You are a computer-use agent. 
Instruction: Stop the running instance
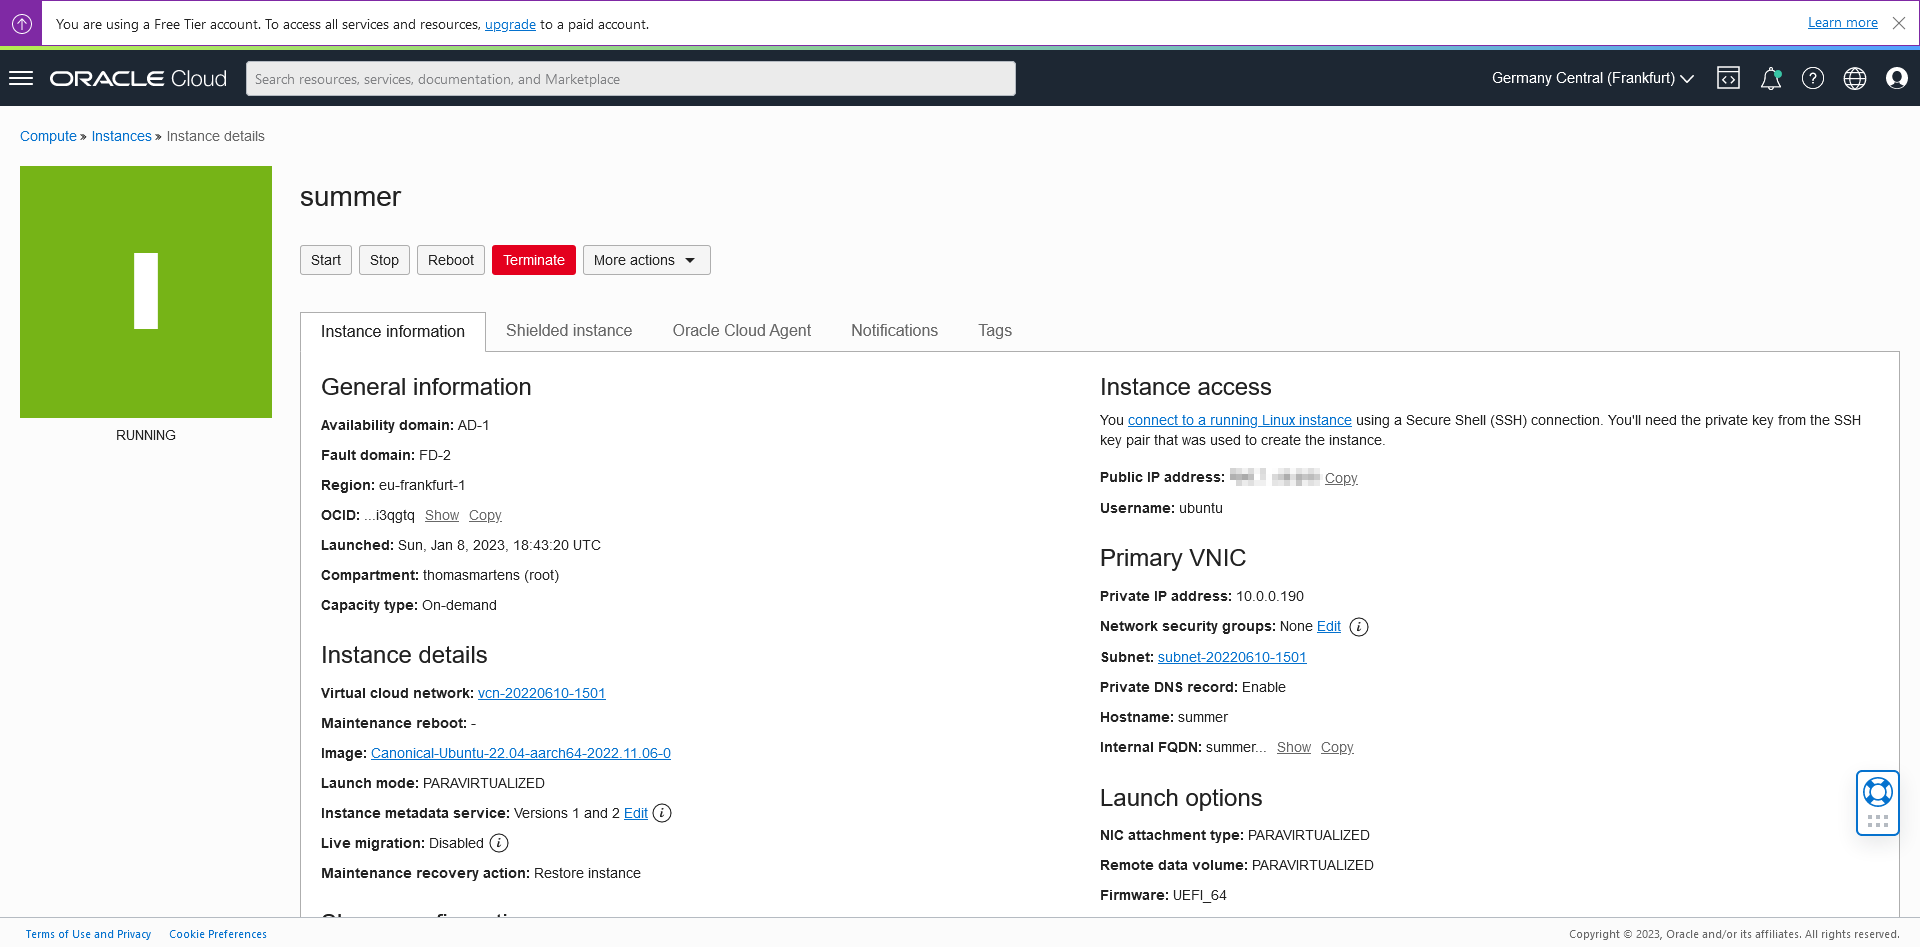[x=384, y=260]
